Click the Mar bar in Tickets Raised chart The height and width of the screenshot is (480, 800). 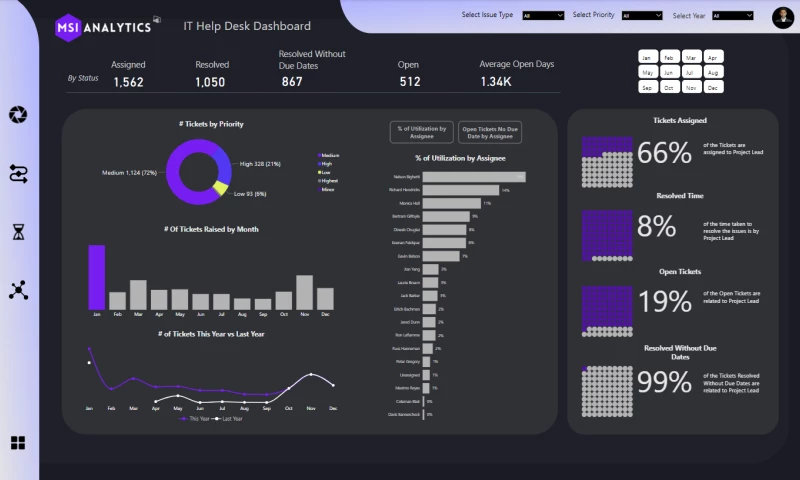[138, 295]
